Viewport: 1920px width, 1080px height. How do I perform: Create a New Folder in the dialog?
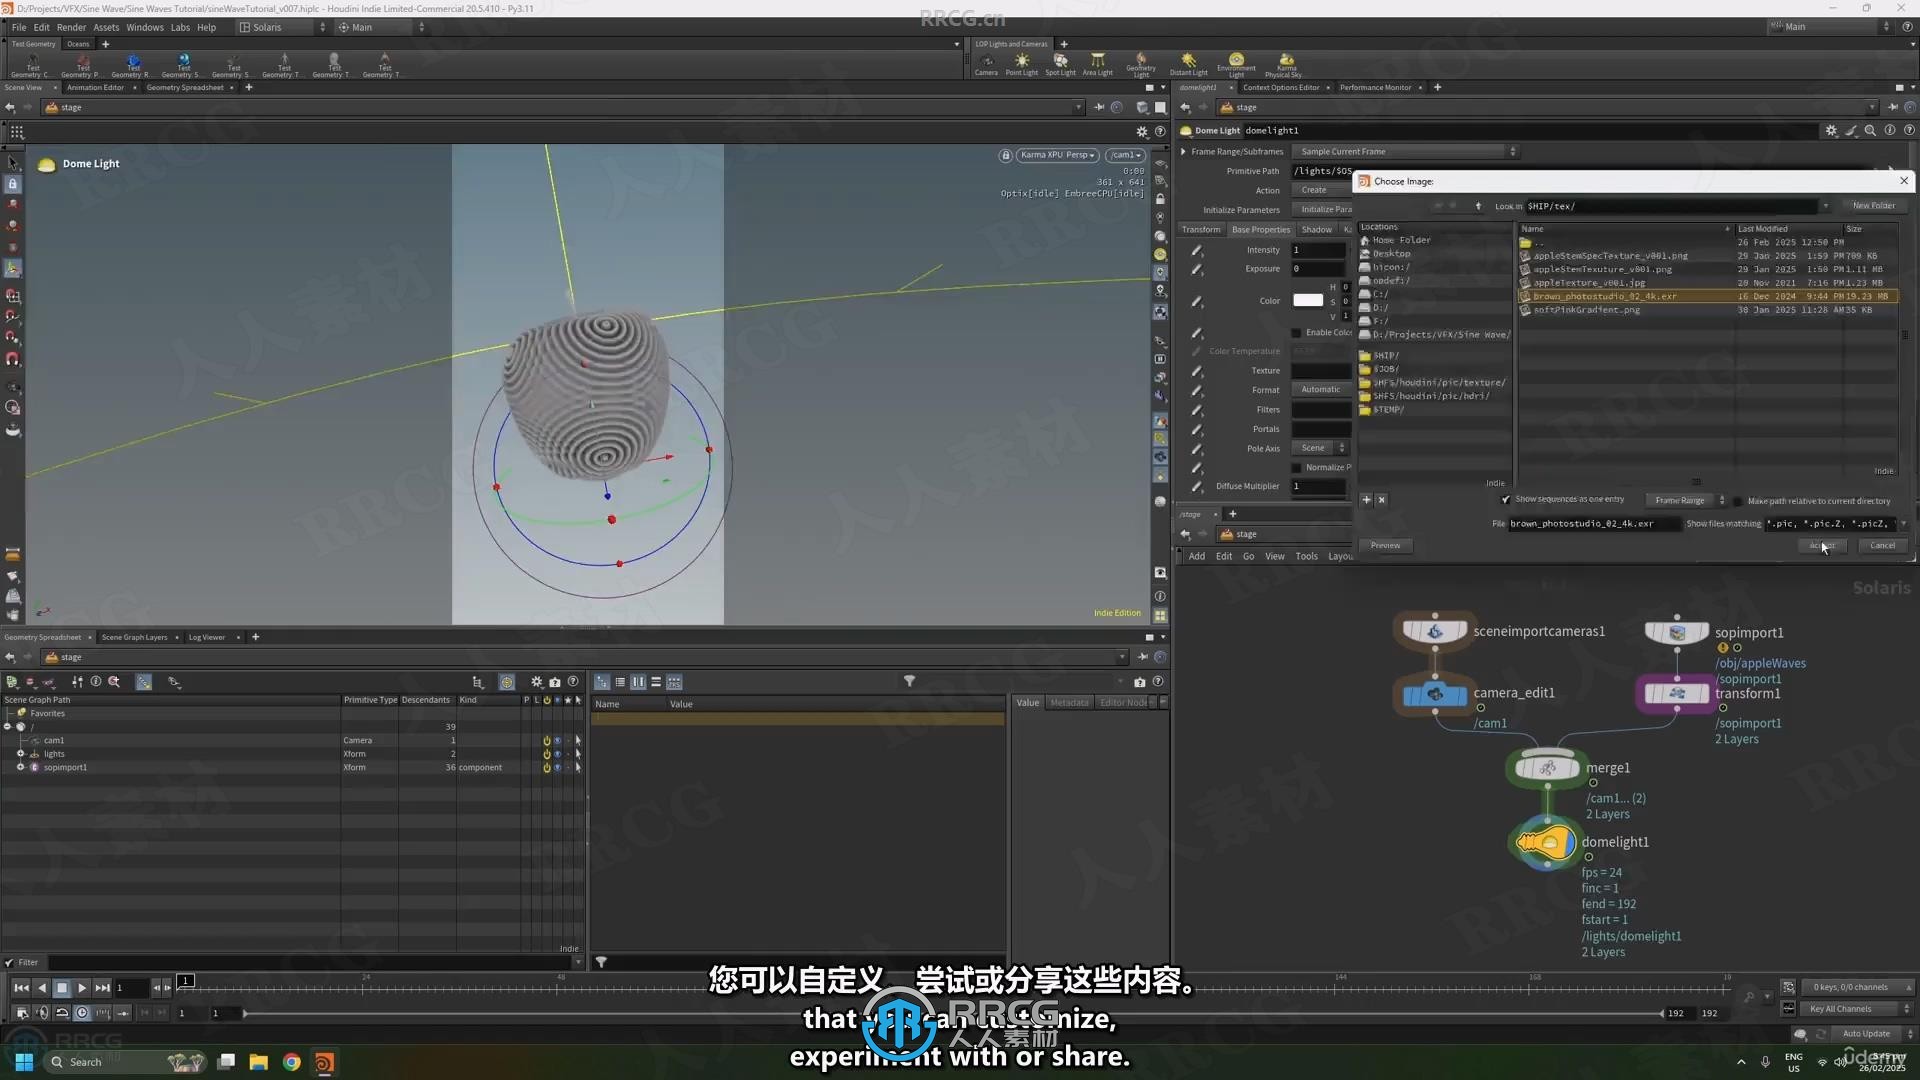[1873, 206]
